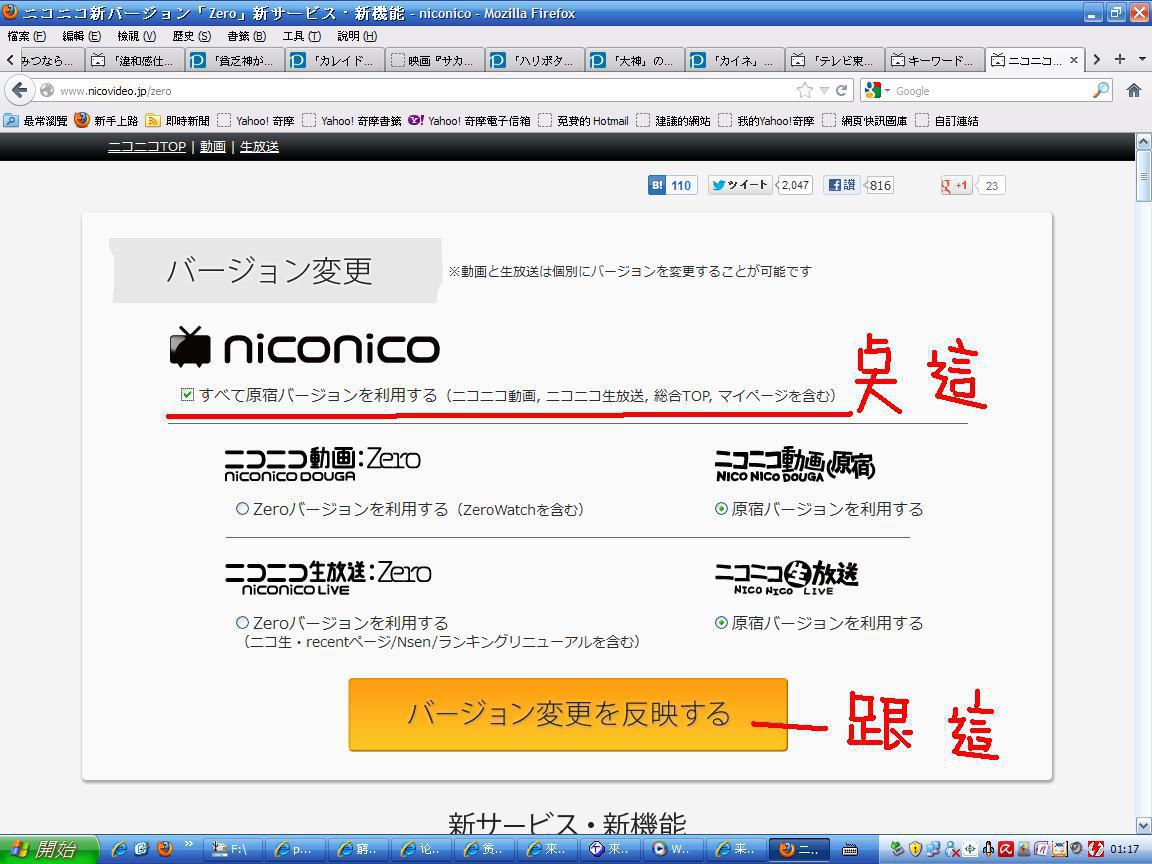The height and width of the screenshot is (864, 1152).
Task: Click the Home icon in toolbar
Action: click(x=1133, y=90)
